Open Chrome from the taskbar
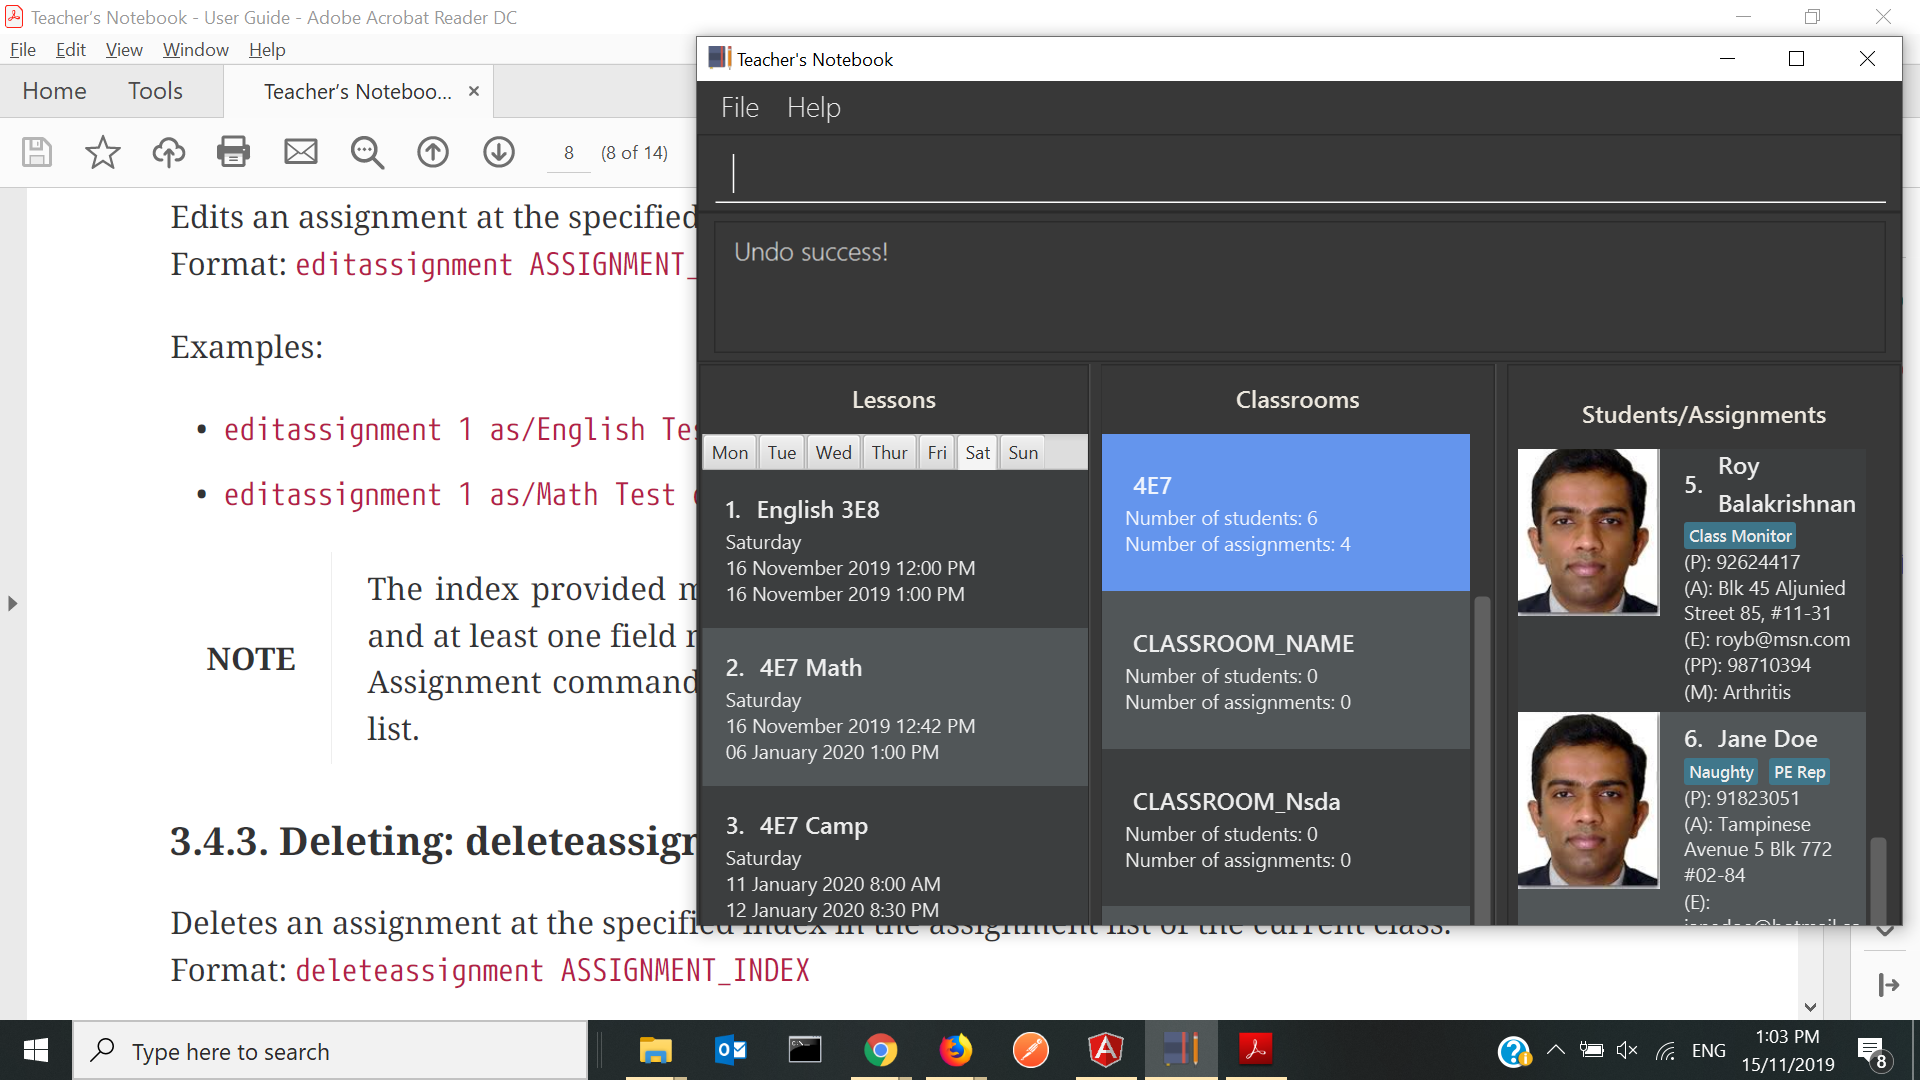The height and width of the screenshot is (1080, 1920). (x=880, y=1050)
